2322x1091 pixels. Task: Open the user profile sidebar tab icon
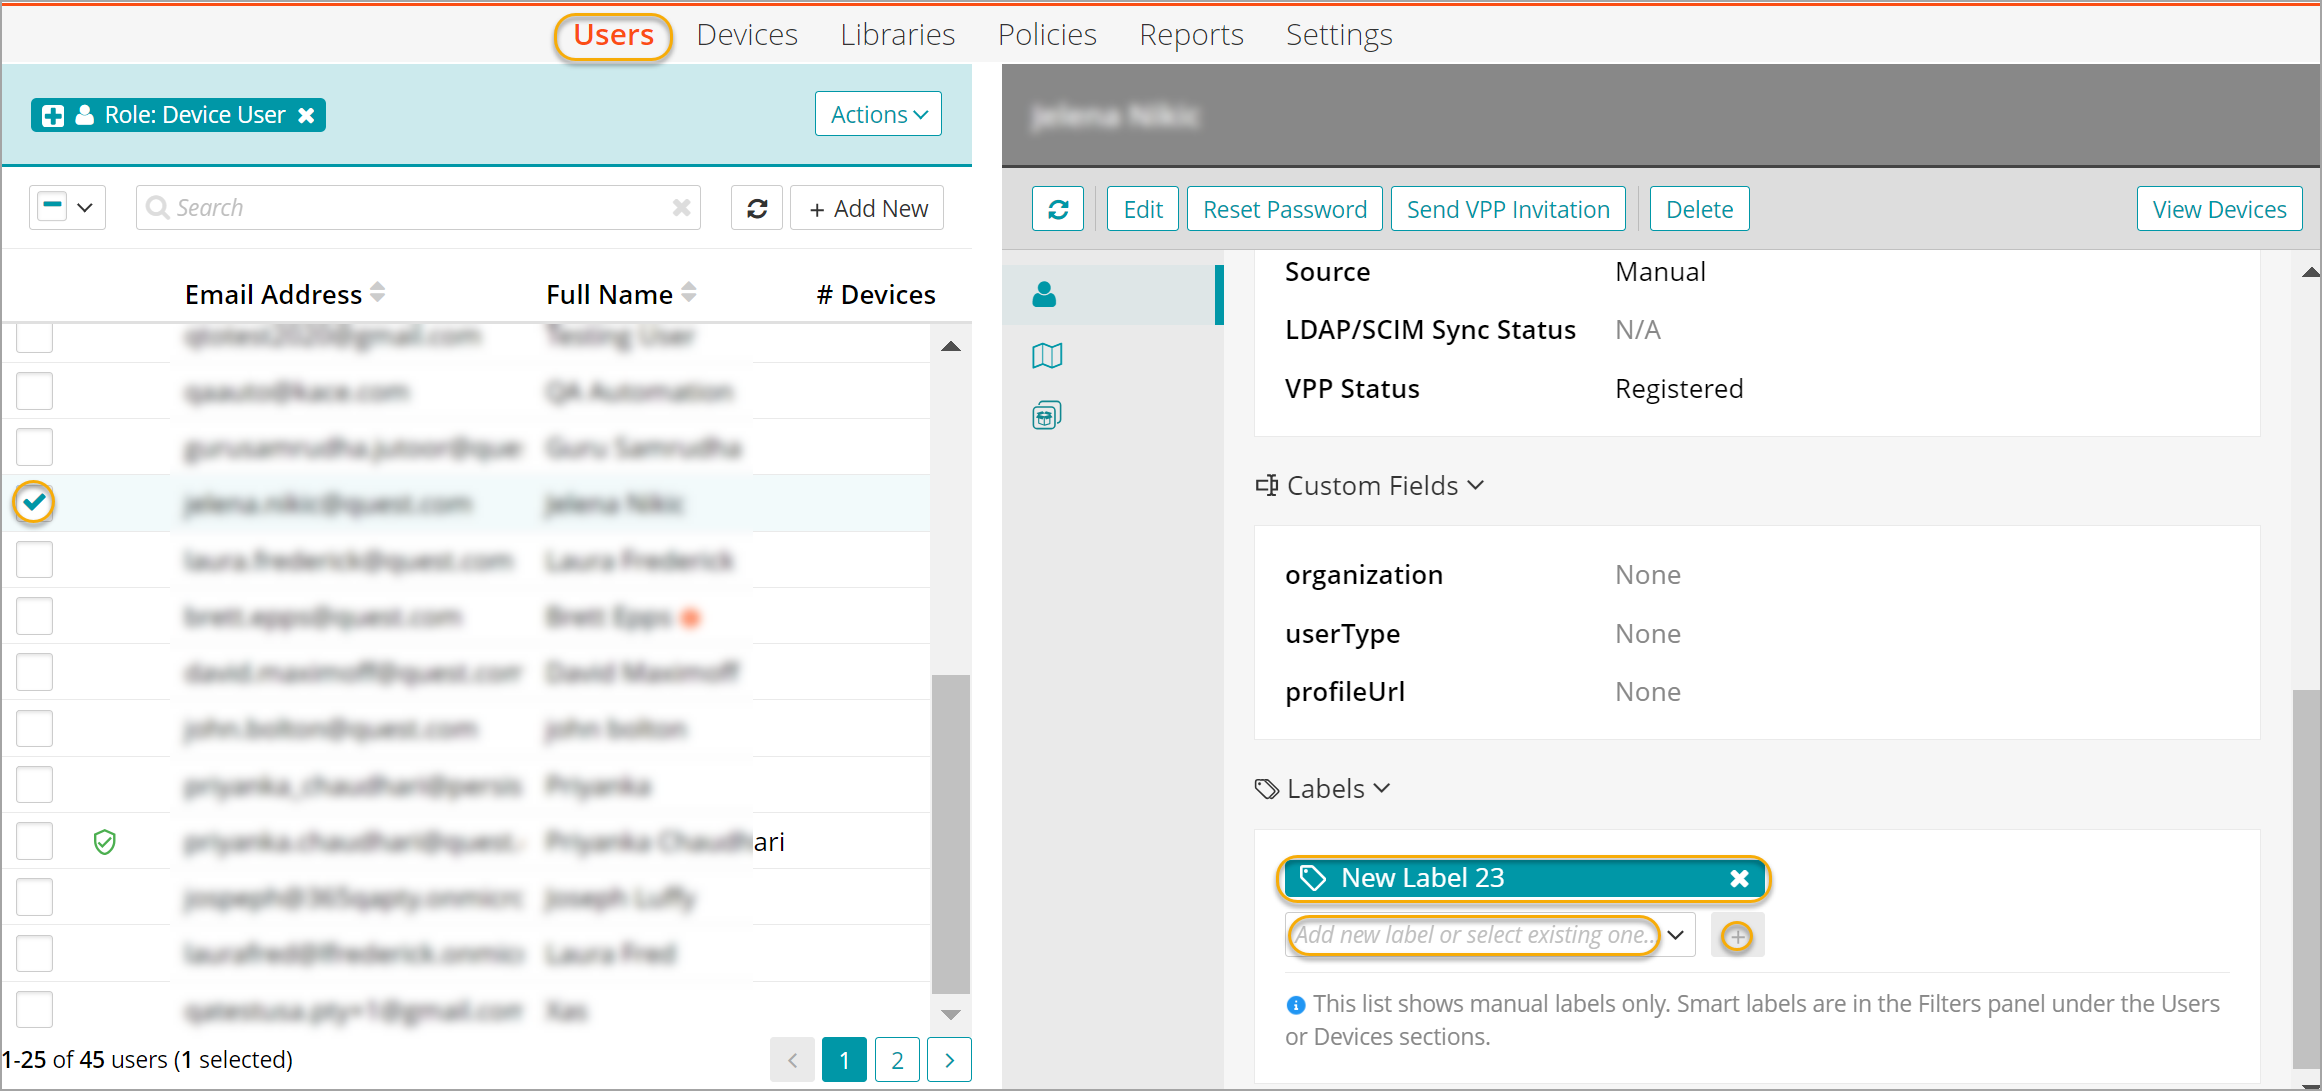pos(1044,294)
